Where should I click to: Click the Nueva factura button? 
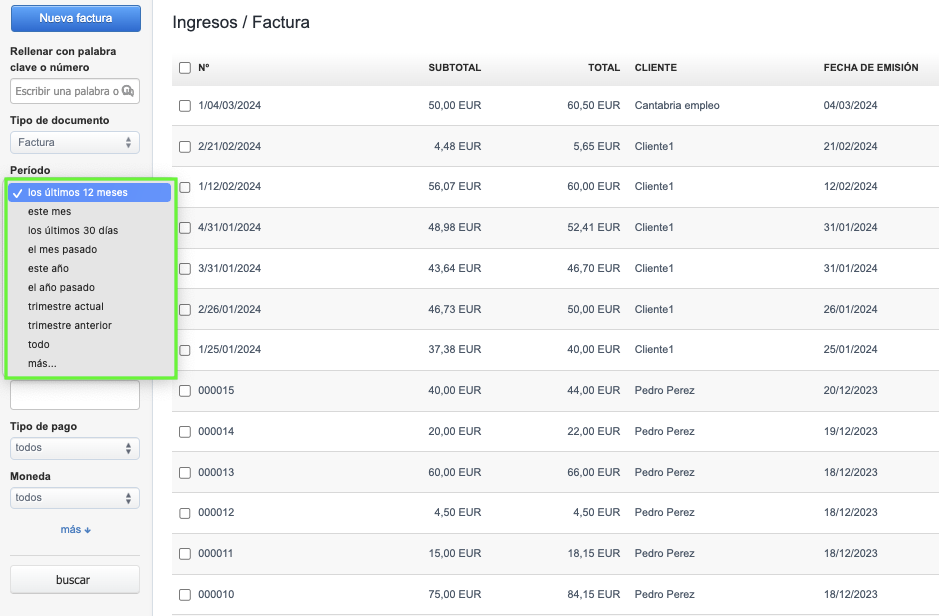pos(75,18)
